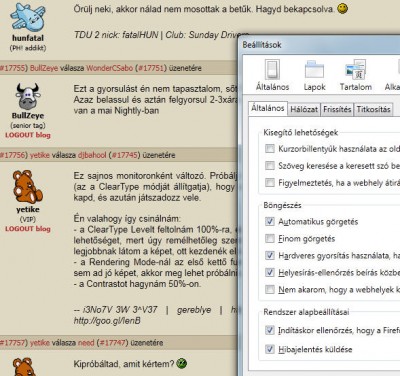The width and height of the screenshot is (400, 376).
Task: Click the 'Rendszer alapbeállításai' group label
Action: 306,312
